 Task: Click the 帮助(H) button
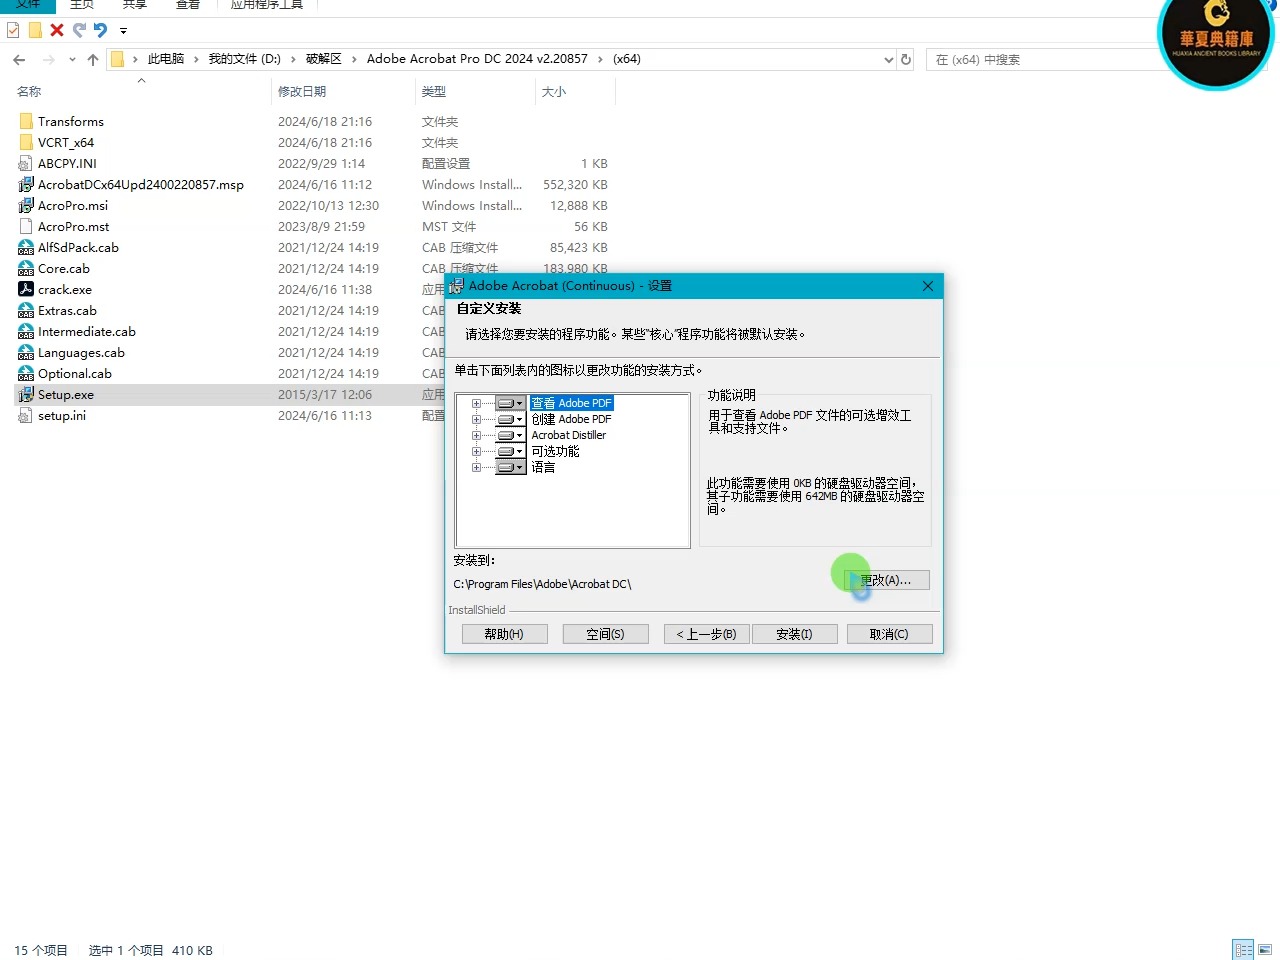coord(504,634)
